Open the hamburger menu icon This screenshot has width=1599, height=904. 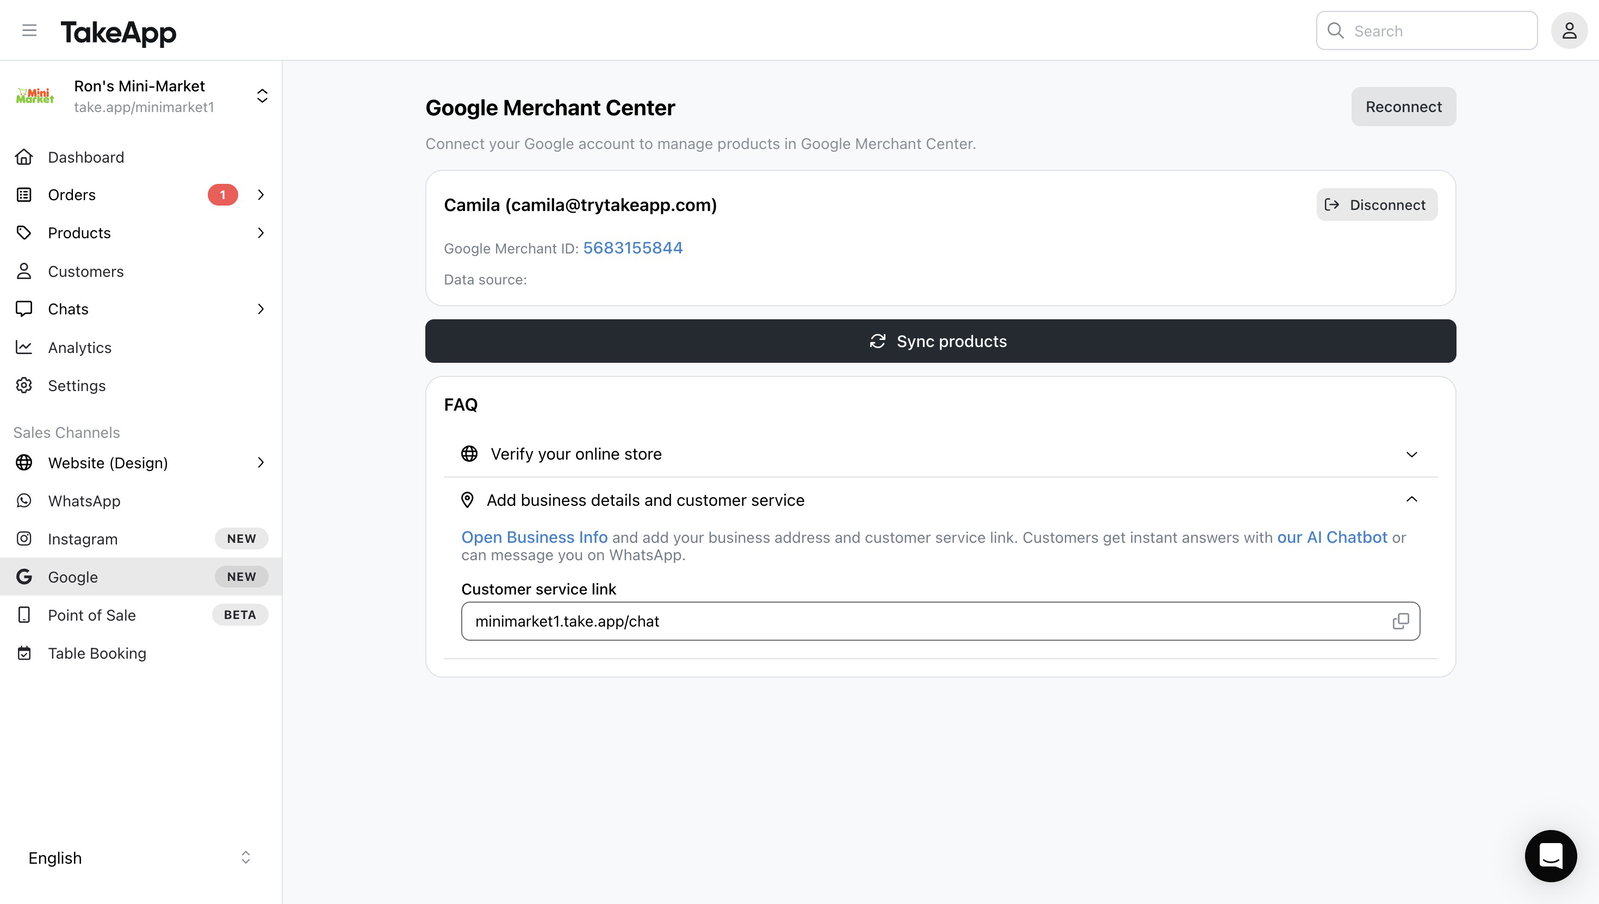[29, 30]
